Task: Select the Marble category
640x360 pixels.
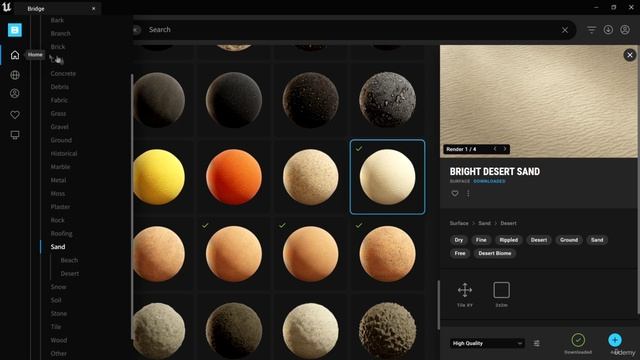Action: pos(60,167)
